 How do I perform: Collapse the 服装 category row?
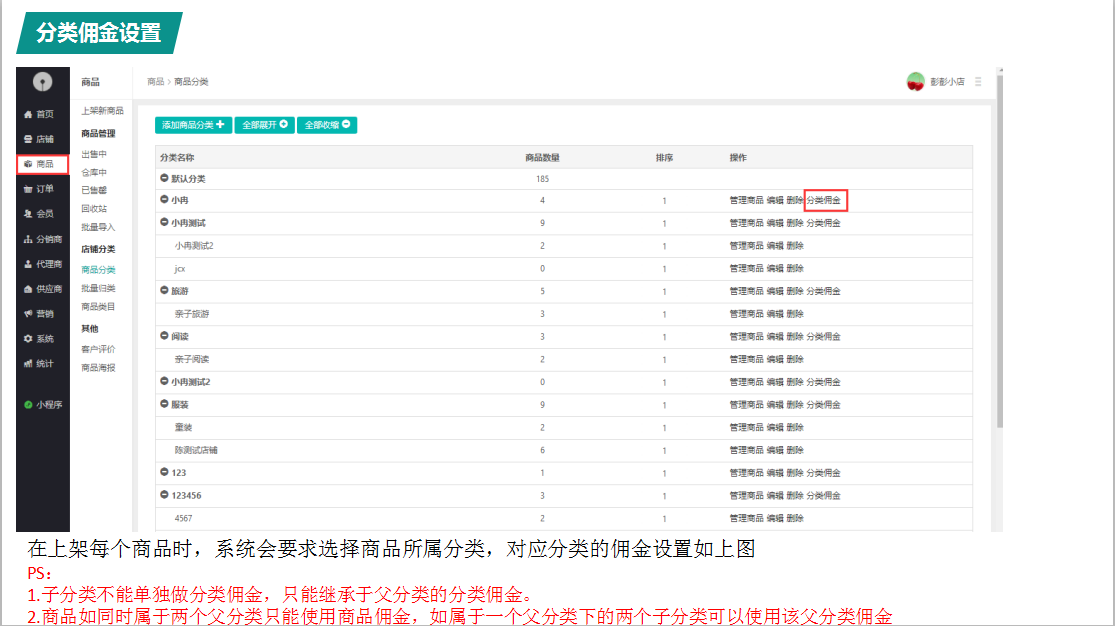click(165, 405)
